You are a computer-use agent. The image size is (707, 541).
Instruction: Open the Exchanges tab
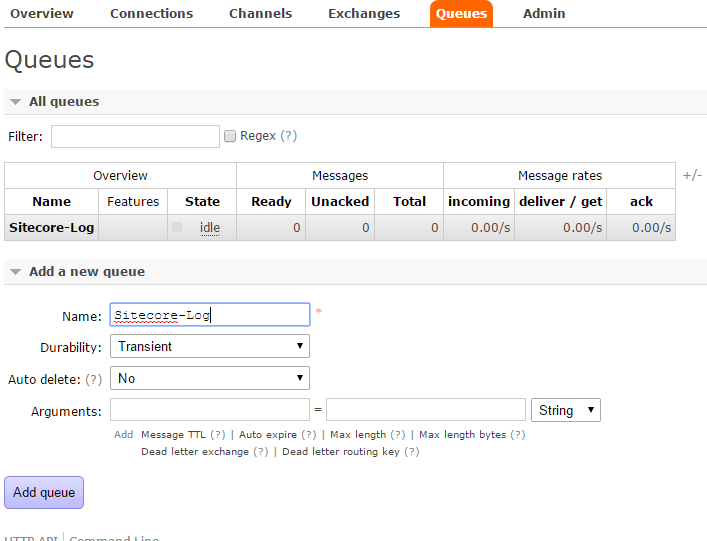[x=364, y=14]
